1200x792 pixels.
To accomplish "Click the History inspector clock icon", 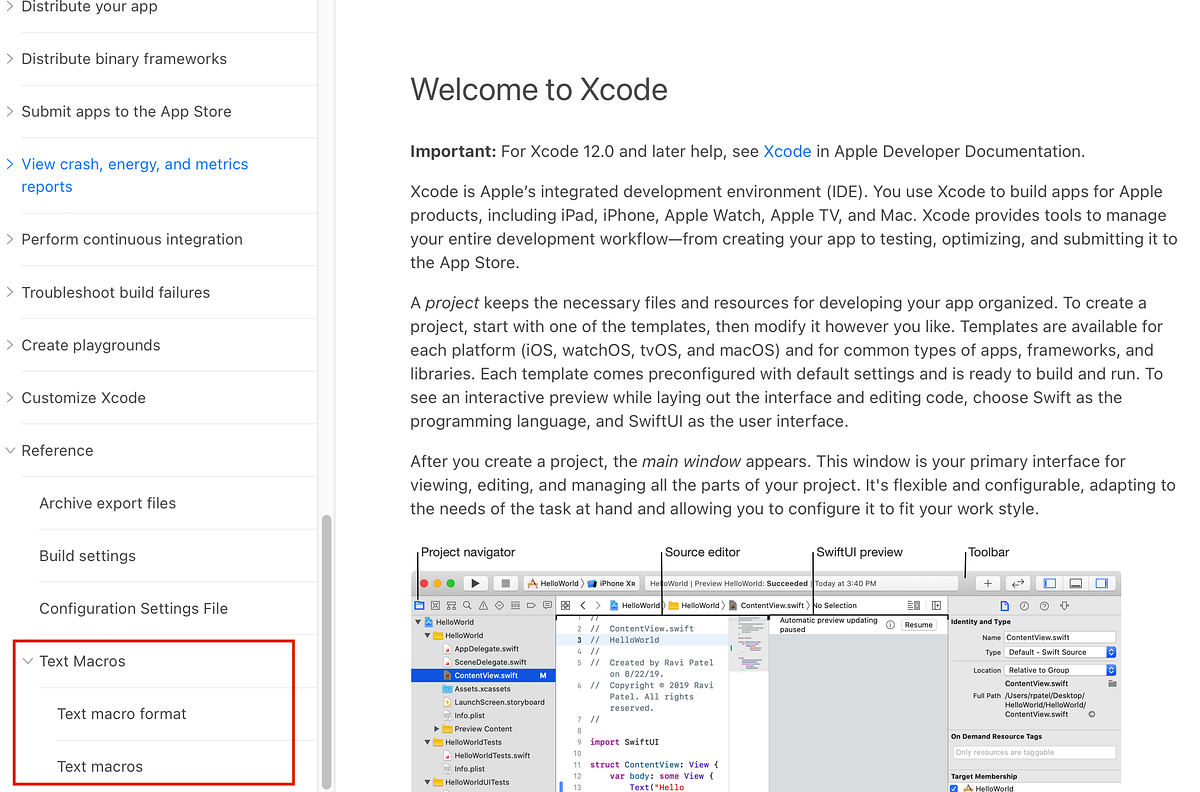I will [1025, 606].
